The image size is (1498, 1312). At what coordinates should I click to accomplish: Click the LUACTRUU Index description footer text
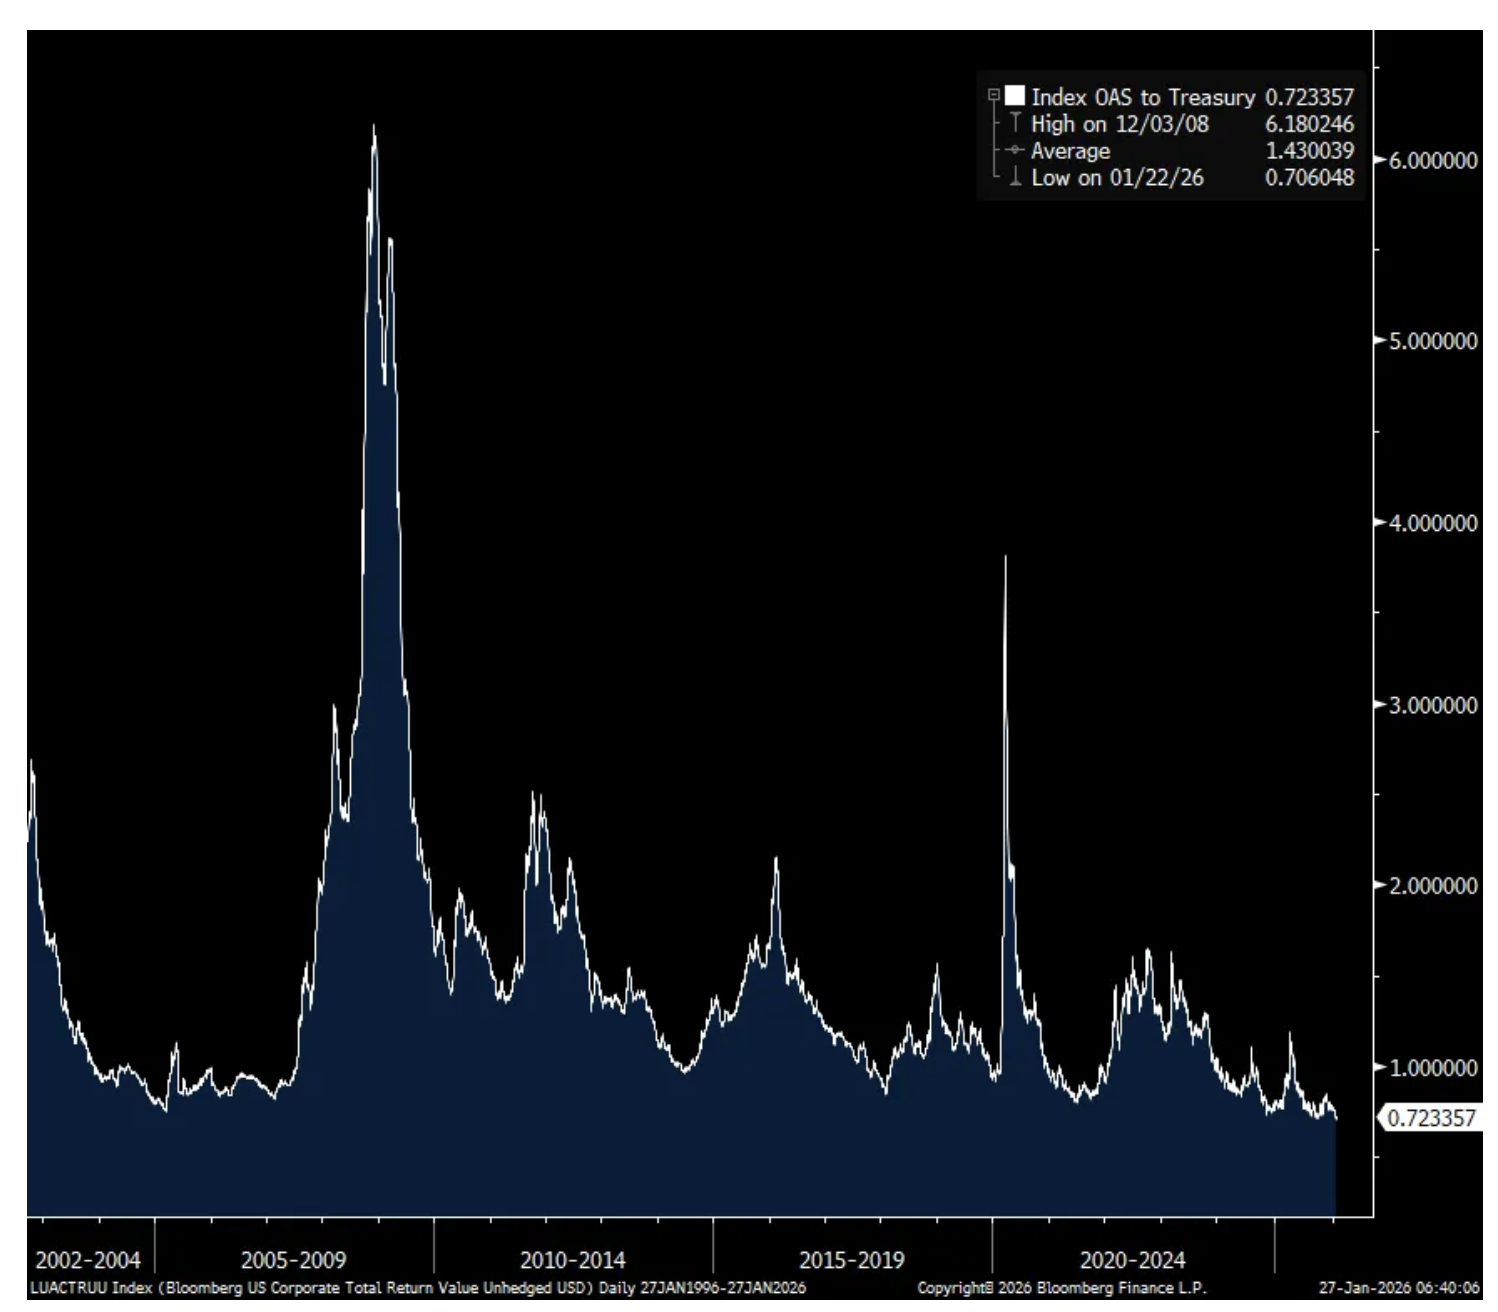[418, 1288]
